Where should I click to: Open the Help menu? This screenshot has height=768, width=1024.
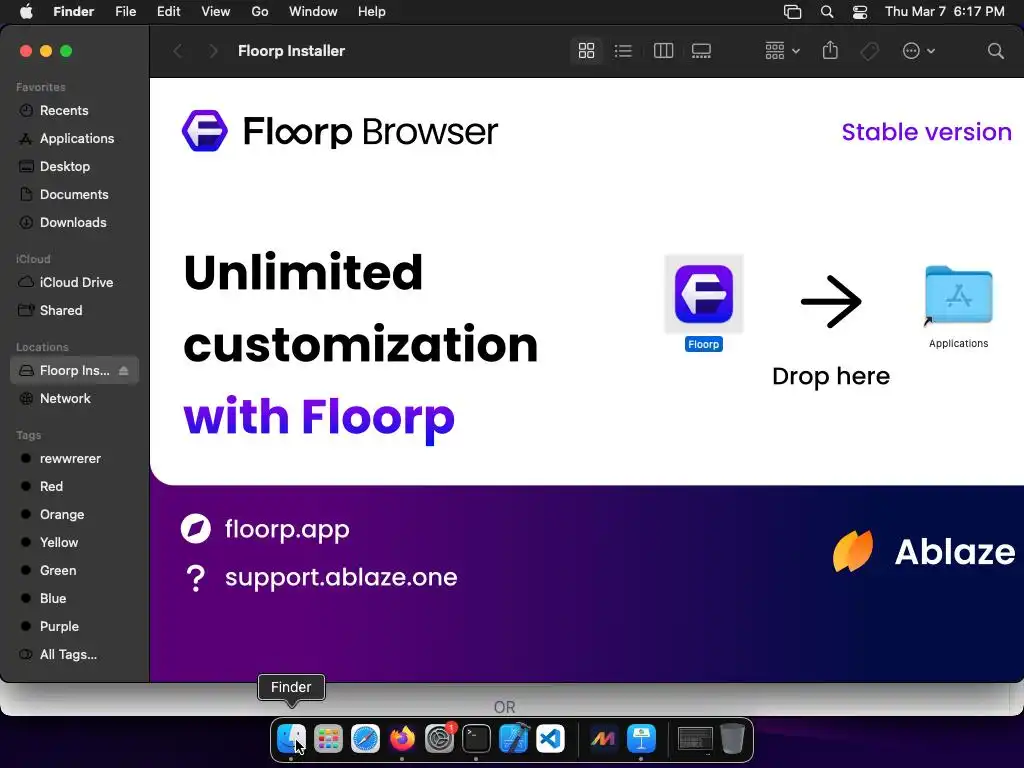point(372,12)
